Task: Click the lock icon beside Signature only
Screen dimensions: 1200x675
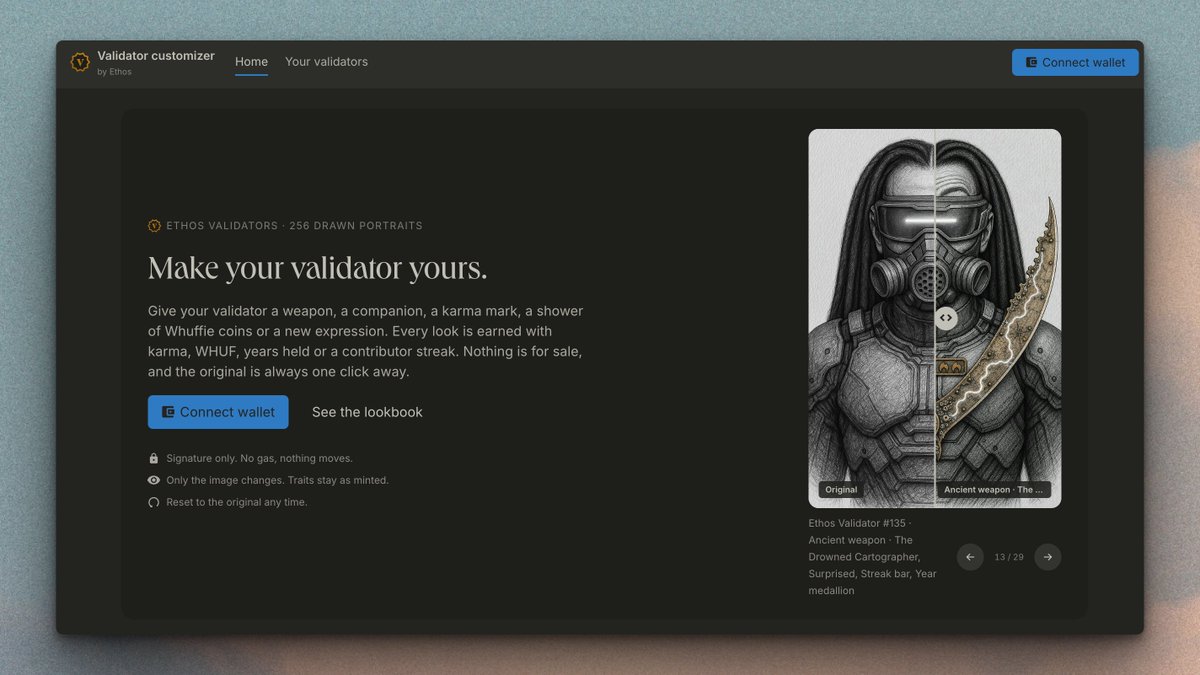Action: [154, 458]
